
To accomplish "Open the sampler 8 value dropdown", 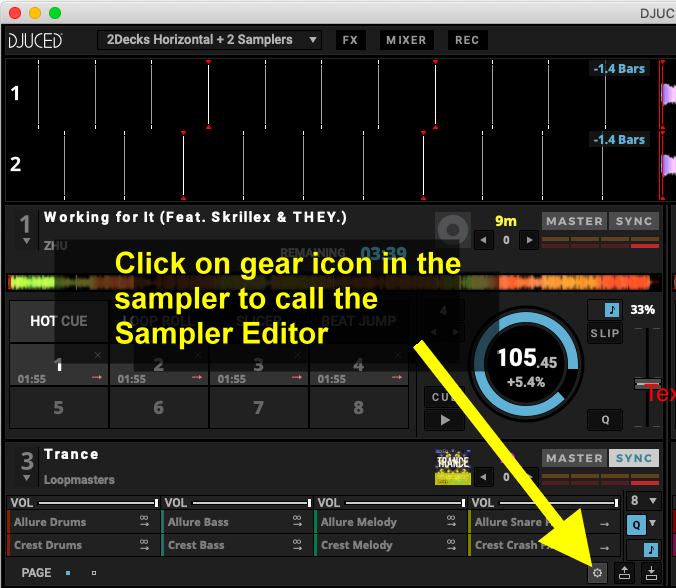I will (643, 500).
